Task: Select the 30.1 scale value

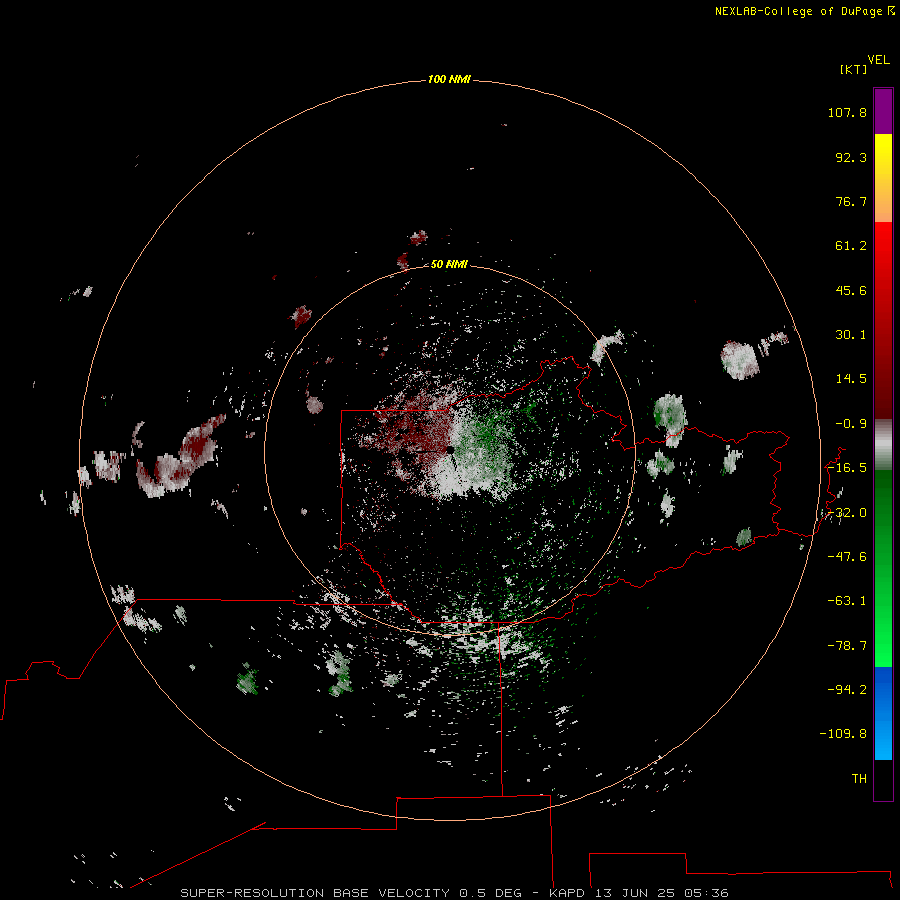Action: pyautogui.click(x=851, y=335)
